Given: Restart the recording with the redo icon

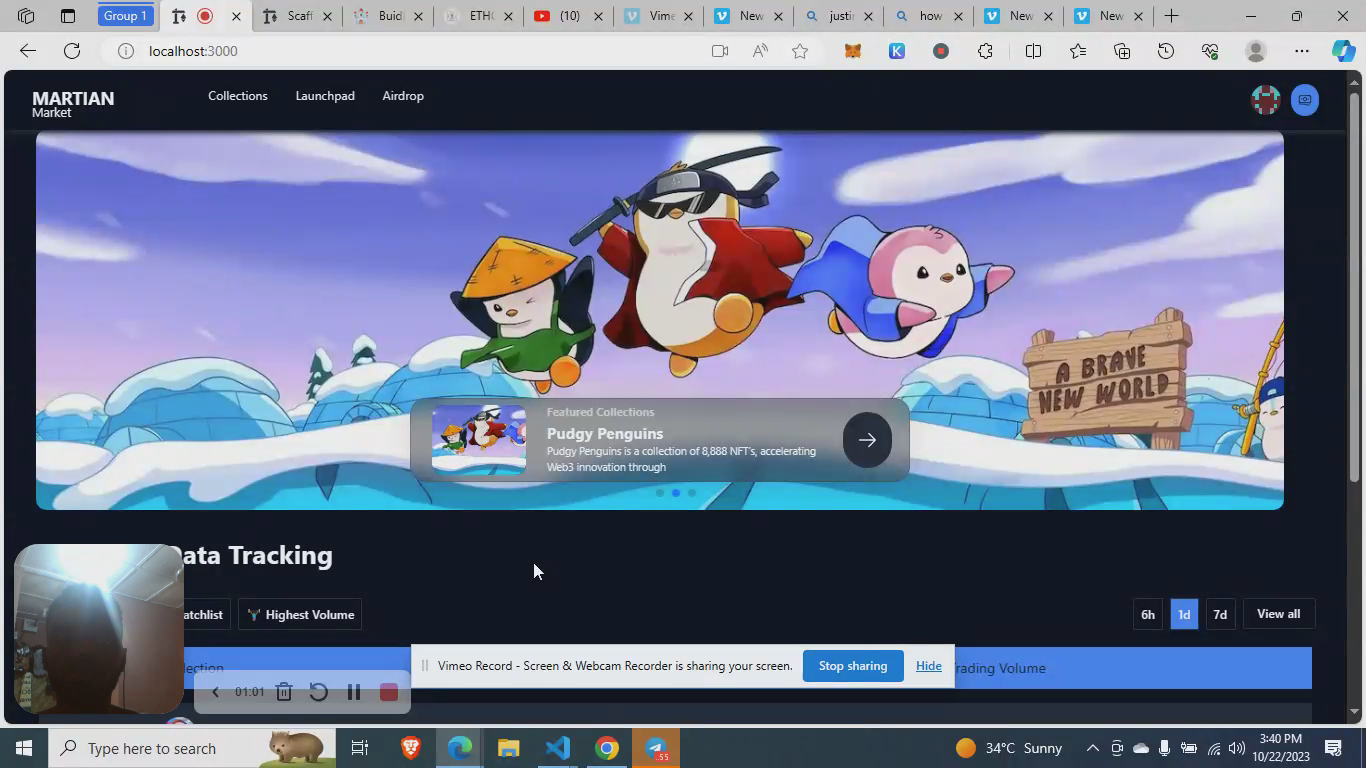Looking at the screenshot, I should 318,692.
